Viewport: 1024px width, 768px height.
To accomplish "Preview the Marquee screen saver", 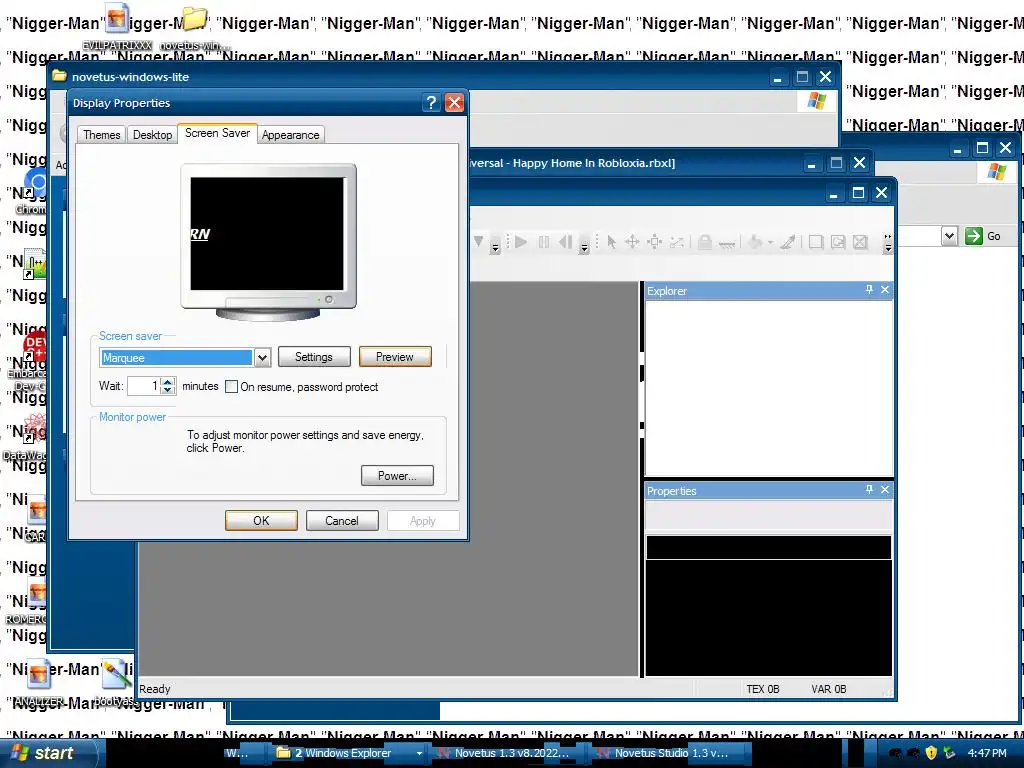I will [394, 357].
